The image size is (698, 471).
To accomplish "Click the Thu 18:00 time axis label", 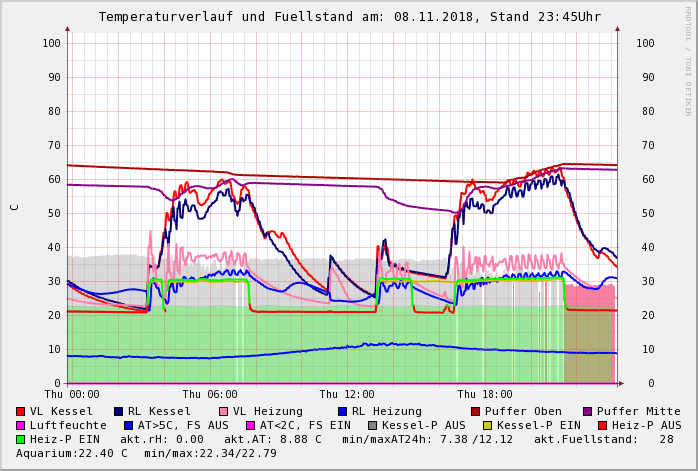I will click(x=485, y=395).
